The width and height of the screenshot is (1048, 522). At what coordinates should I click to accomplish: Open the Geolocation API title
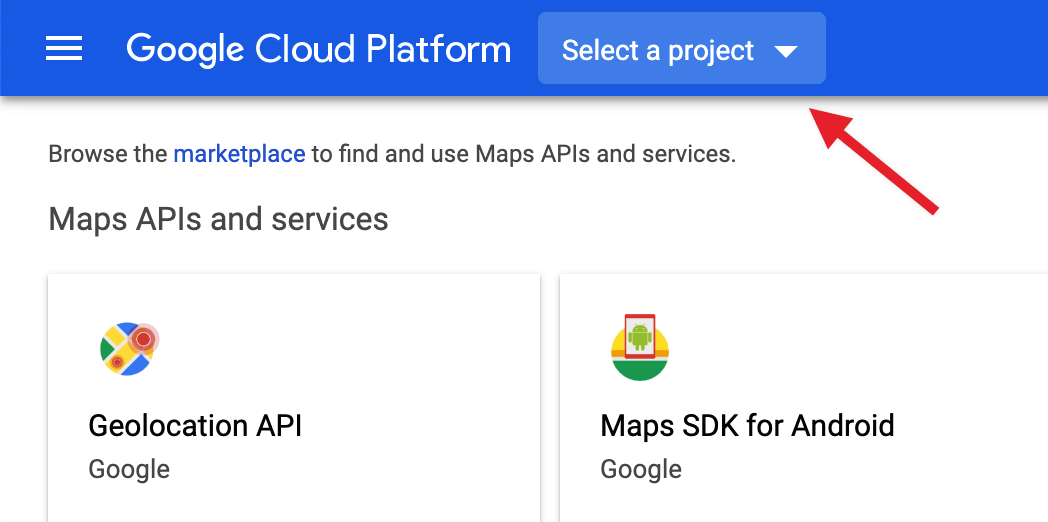click(x=195, y=426)
